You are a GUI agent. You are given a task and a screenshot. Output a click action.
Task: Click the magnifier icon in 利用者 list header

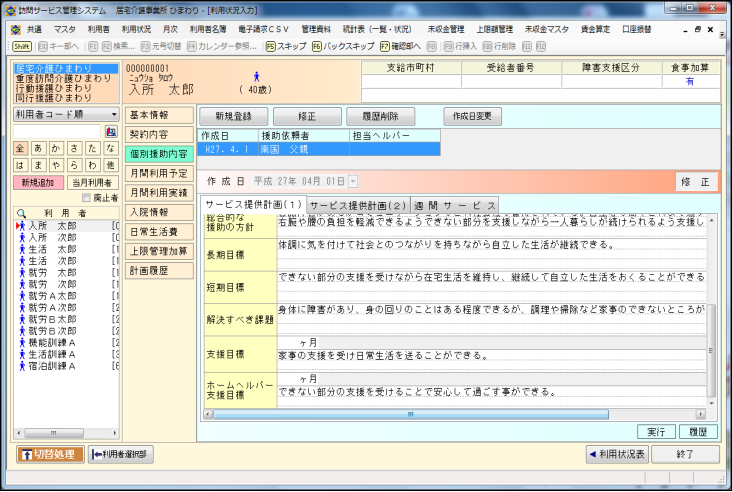20,213
